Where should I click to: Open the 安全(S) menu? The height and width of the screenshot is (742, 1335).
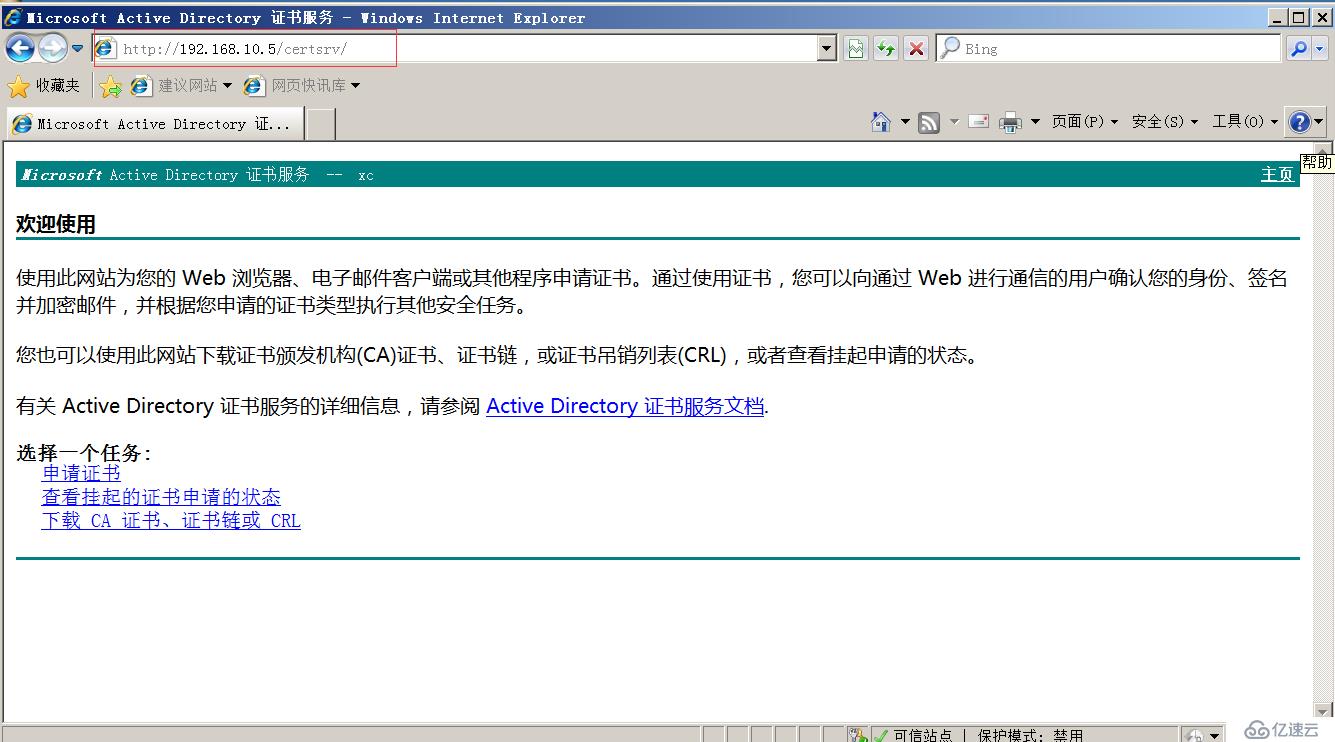pos(1165,122)
